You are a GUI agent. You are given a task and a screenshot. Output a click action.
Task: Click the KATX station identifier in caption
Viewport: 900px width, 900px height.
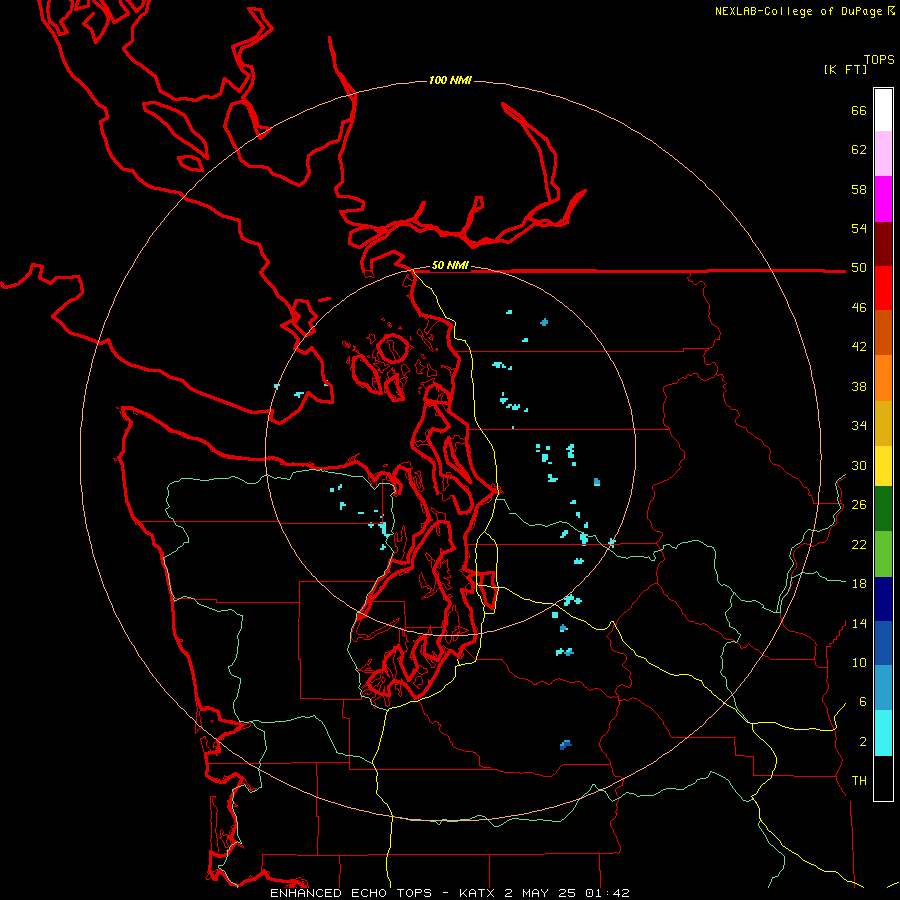coord(479,893)
